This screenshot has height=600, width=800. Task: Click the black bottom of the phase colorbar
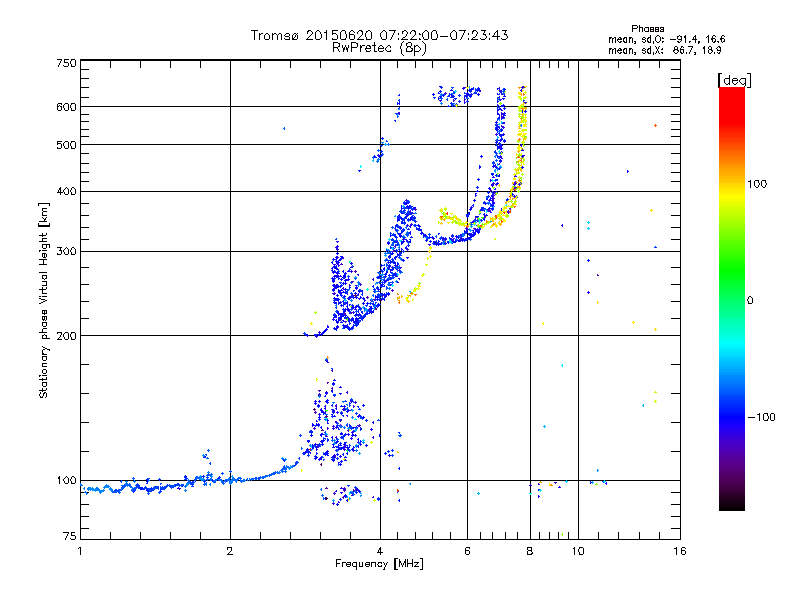point(732,503)
